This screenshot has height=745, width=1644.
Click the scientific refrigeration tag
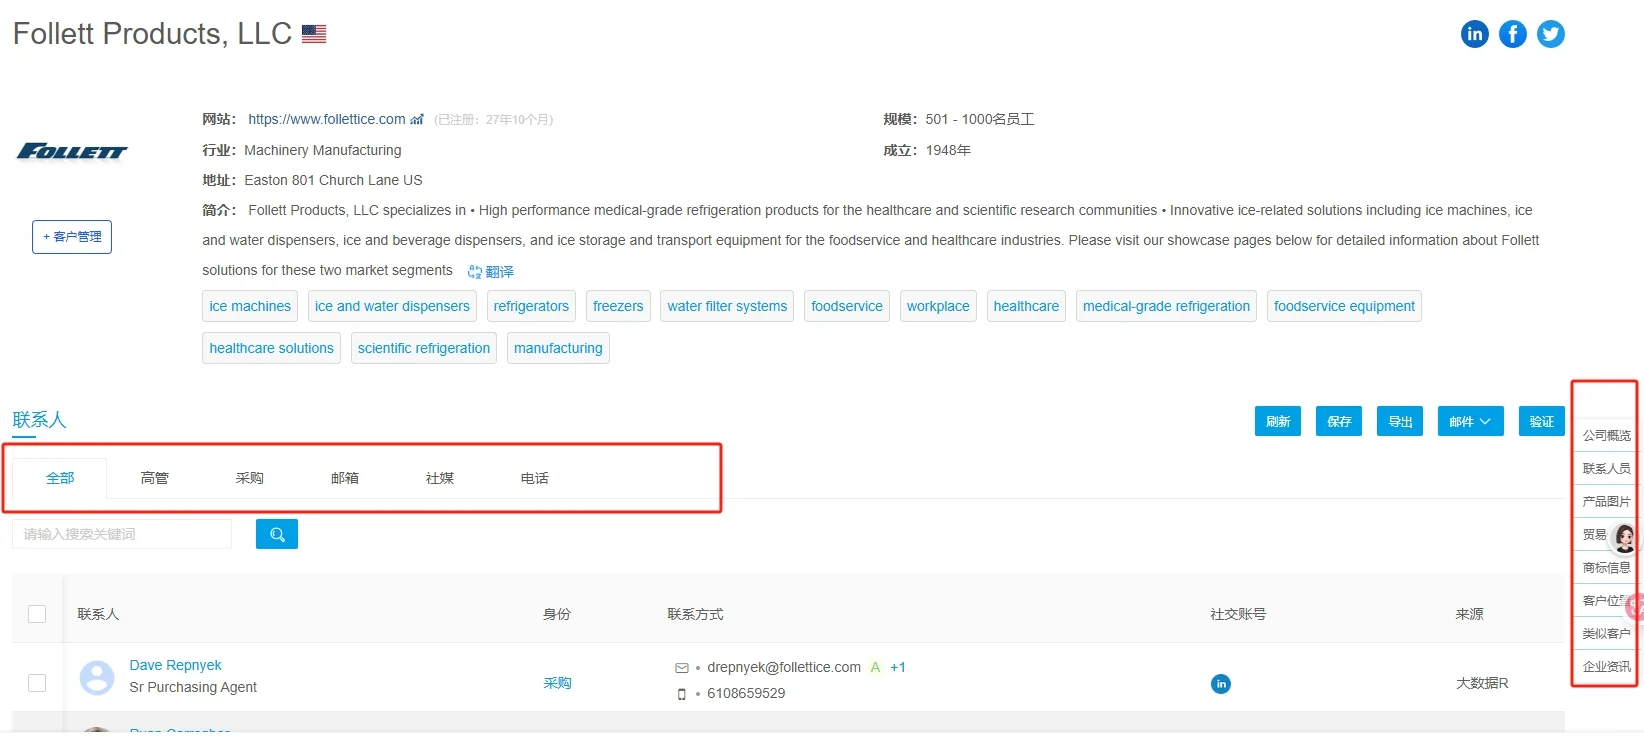424,348
